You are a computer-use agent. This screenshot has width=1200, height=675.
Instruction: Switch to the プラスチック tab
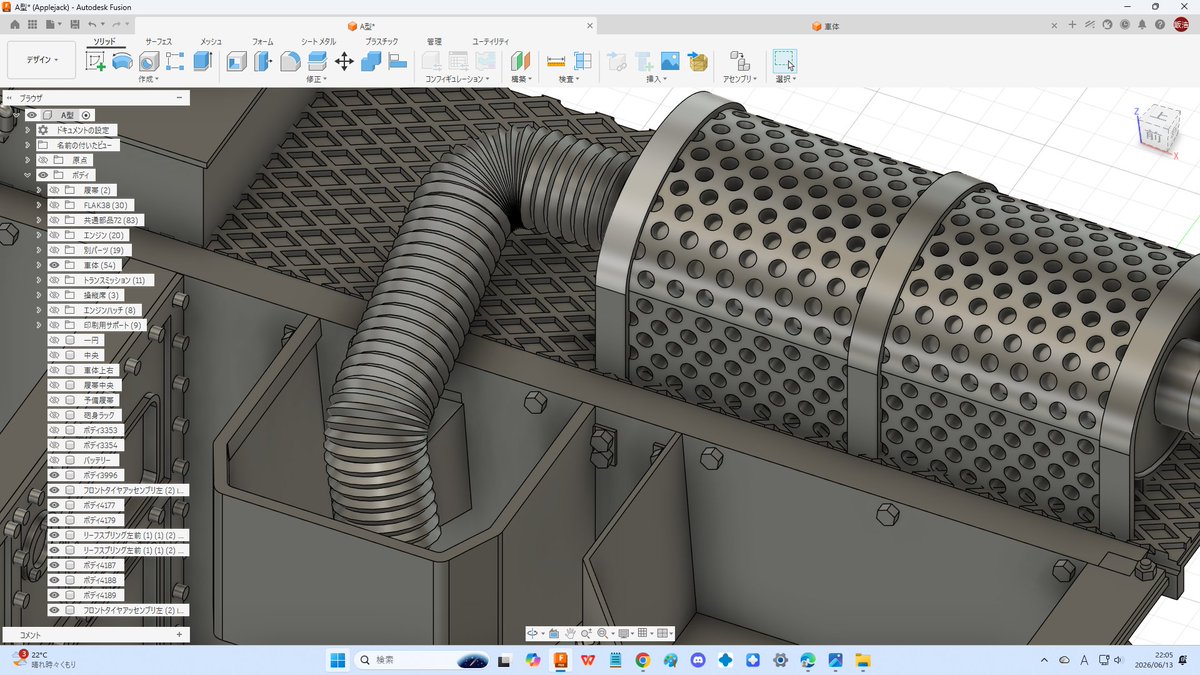pyautogui.click(x=382, y=41)
